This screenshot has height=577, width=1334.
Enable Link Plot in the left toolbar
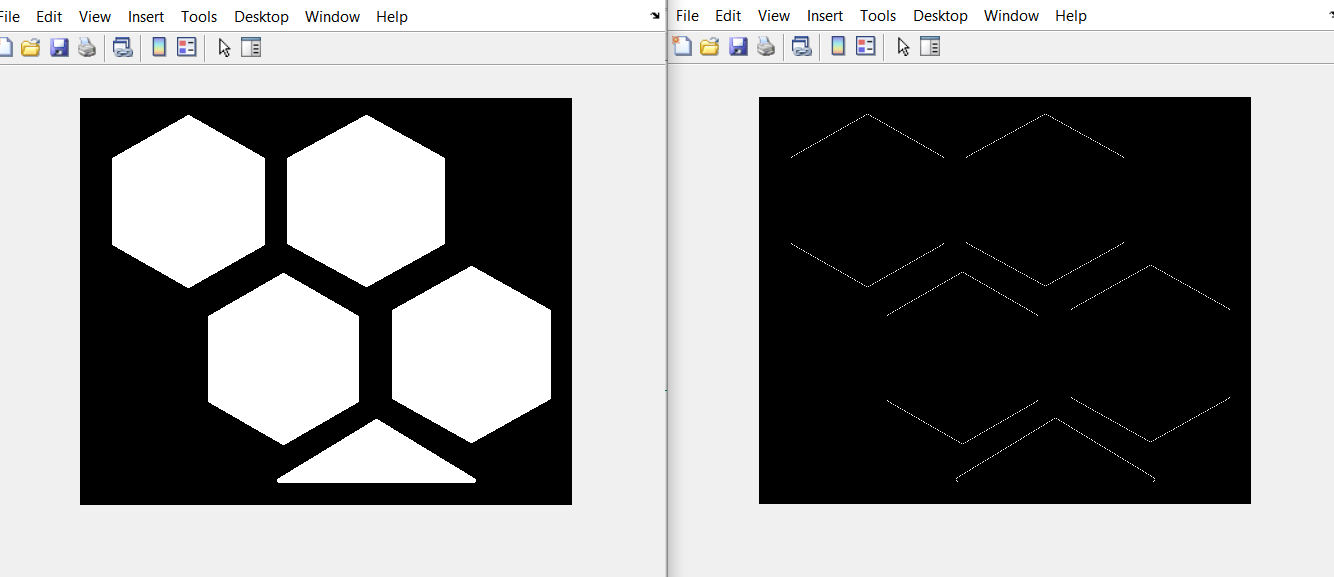pyautogui.click(x=122, y=47)
